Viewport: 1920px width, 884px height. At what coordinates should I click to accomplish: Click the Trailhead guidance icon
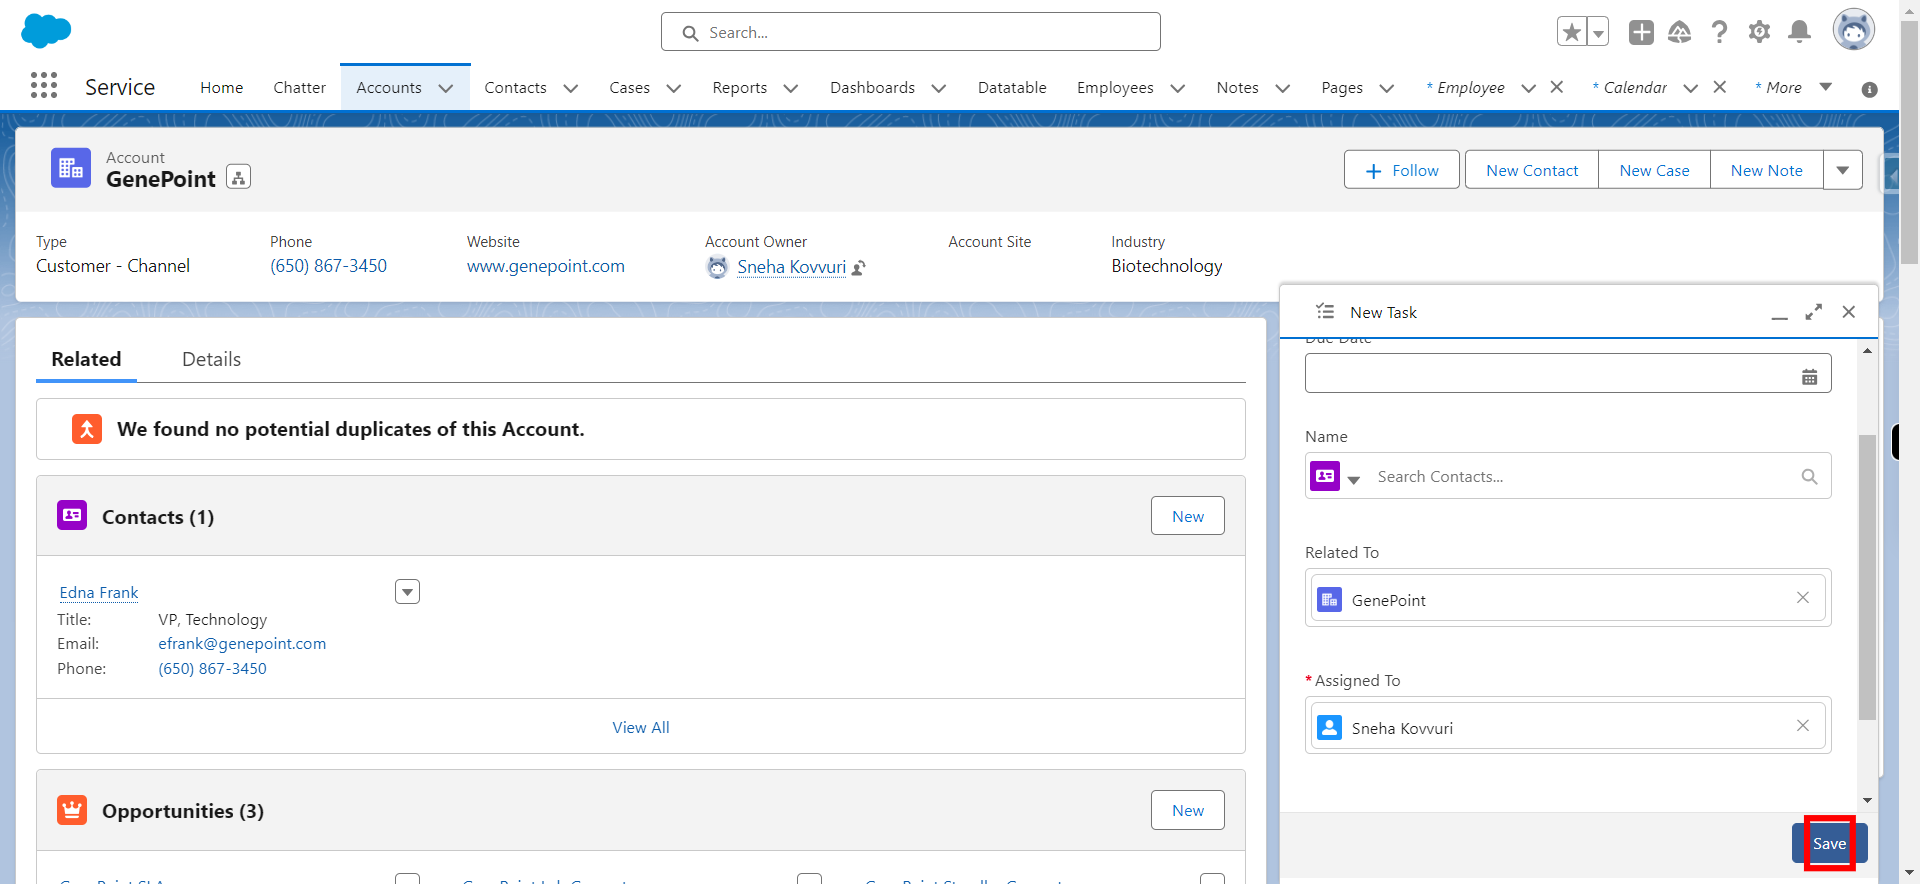pyautogui.click(x=1680, y=32)
